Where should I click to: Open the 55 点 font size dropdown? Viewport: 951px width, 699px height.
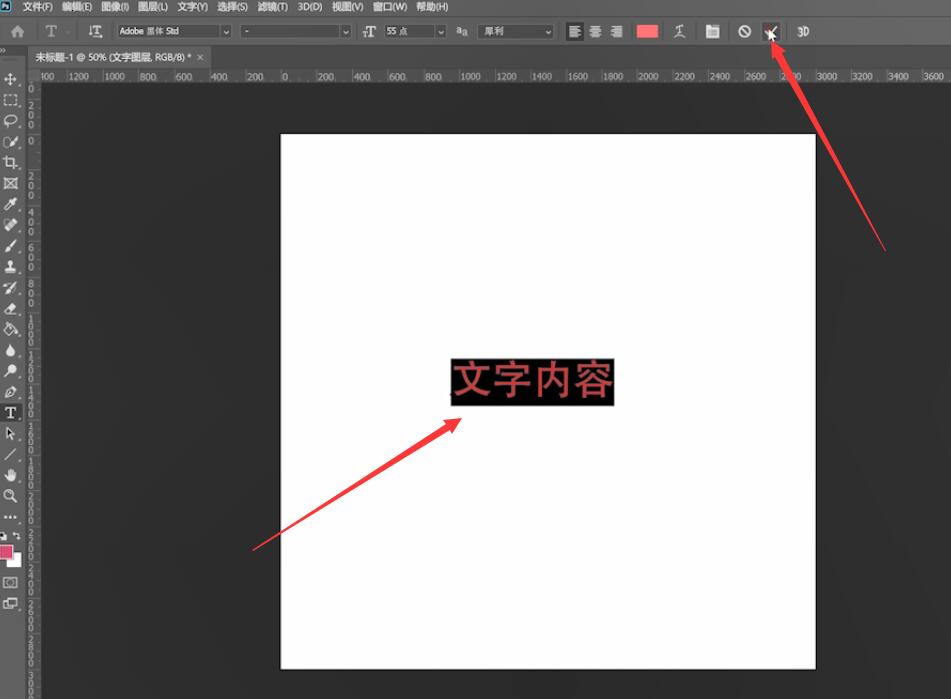(x=441, y=32)
